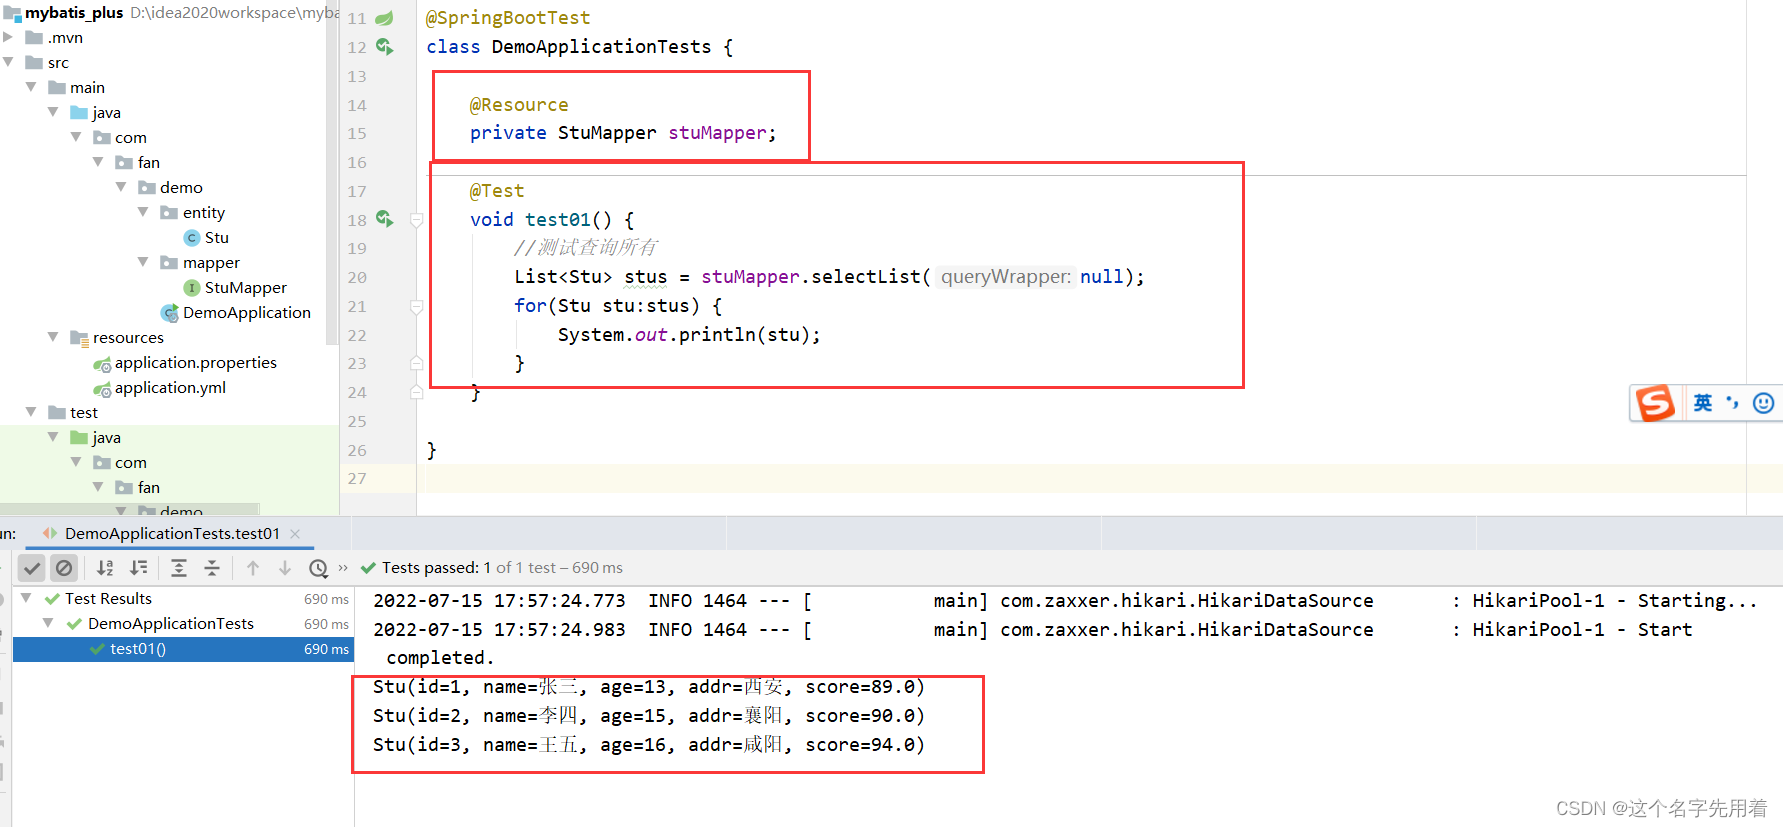
Task: Click the application.properties file icon
Action: [102, 363]
